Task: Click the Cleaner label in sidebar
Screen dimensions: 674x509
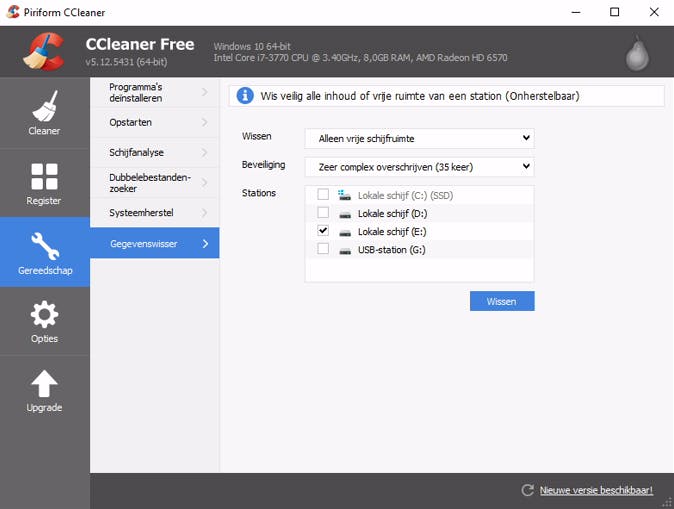Action: pos(44,131)
